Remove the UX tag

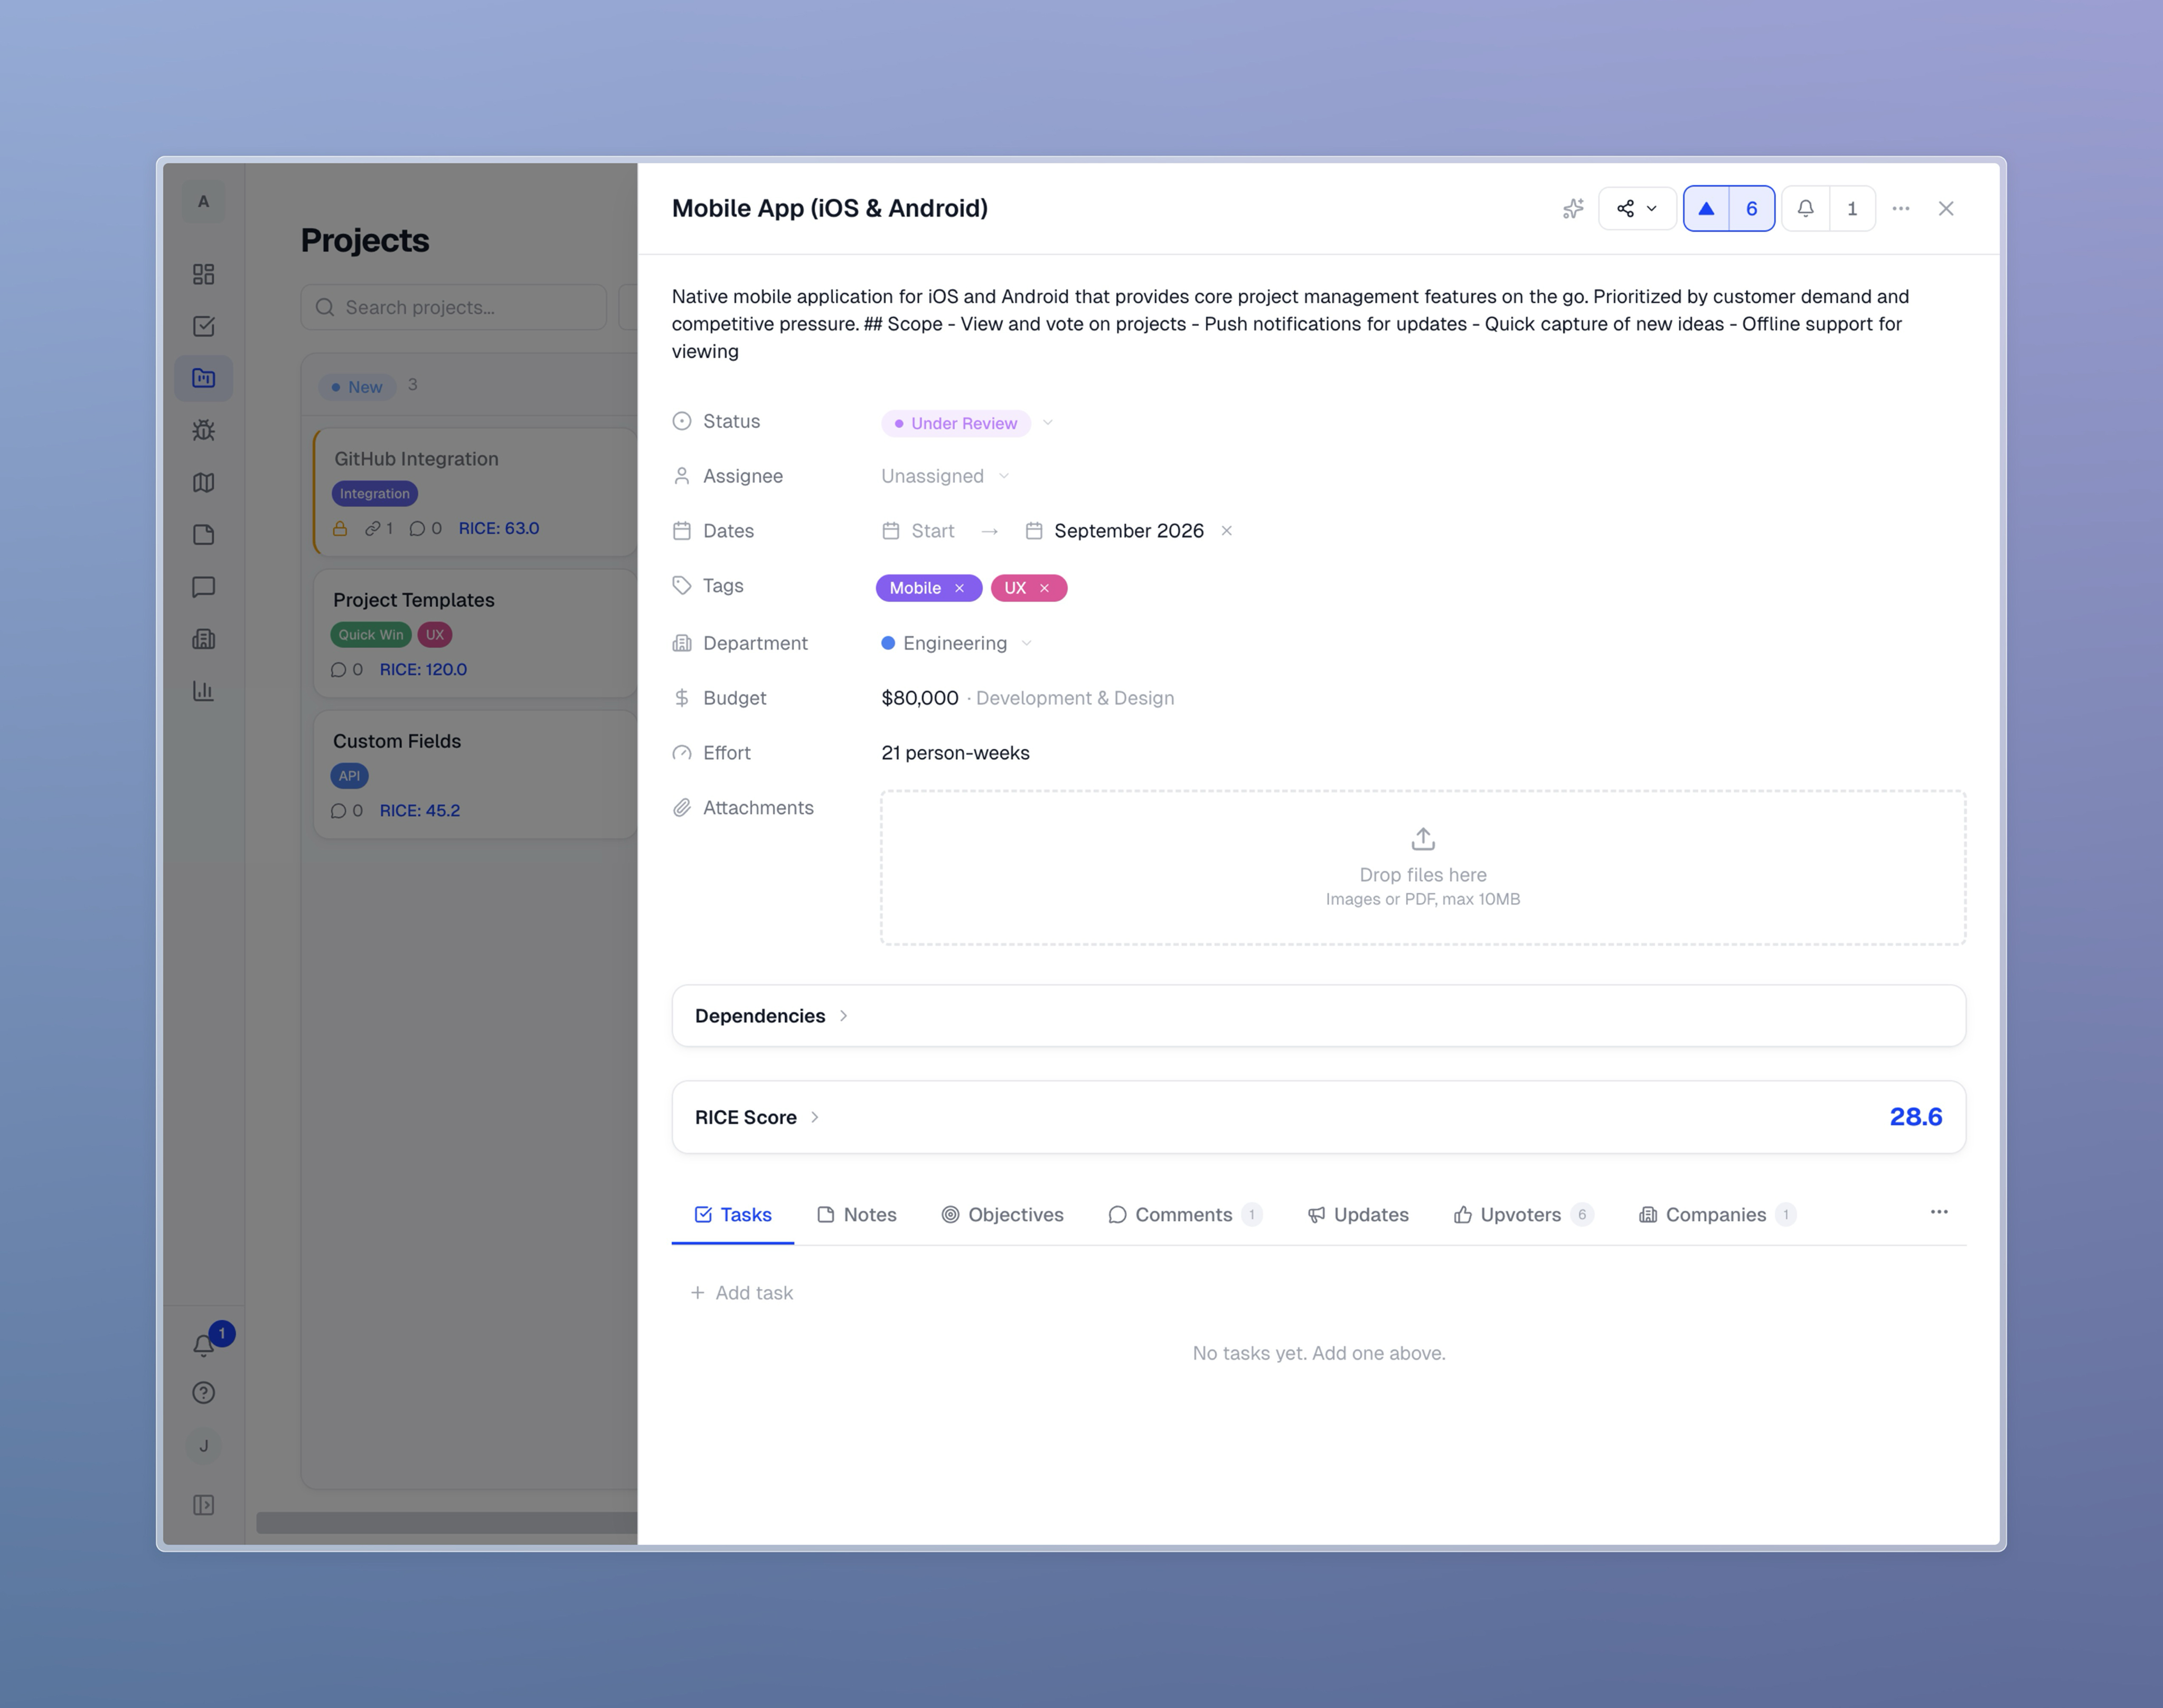tap(1044, 588)
